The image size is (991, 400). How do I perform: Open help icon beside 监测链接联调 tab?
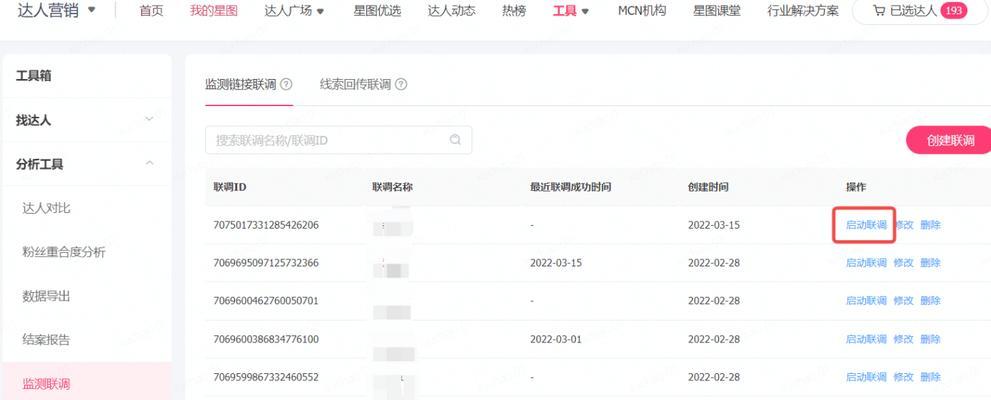tap(286, 85)
